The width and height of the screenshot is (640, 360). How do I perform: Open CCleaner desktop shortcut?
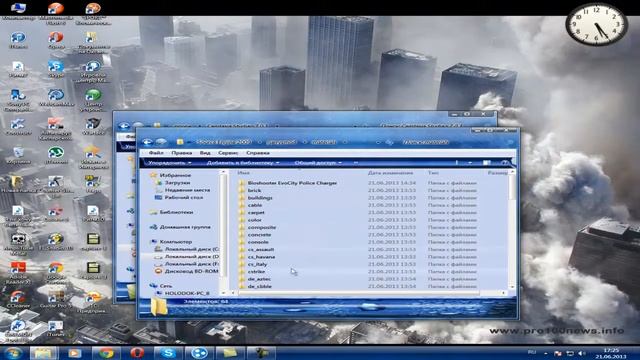point(18,299)
